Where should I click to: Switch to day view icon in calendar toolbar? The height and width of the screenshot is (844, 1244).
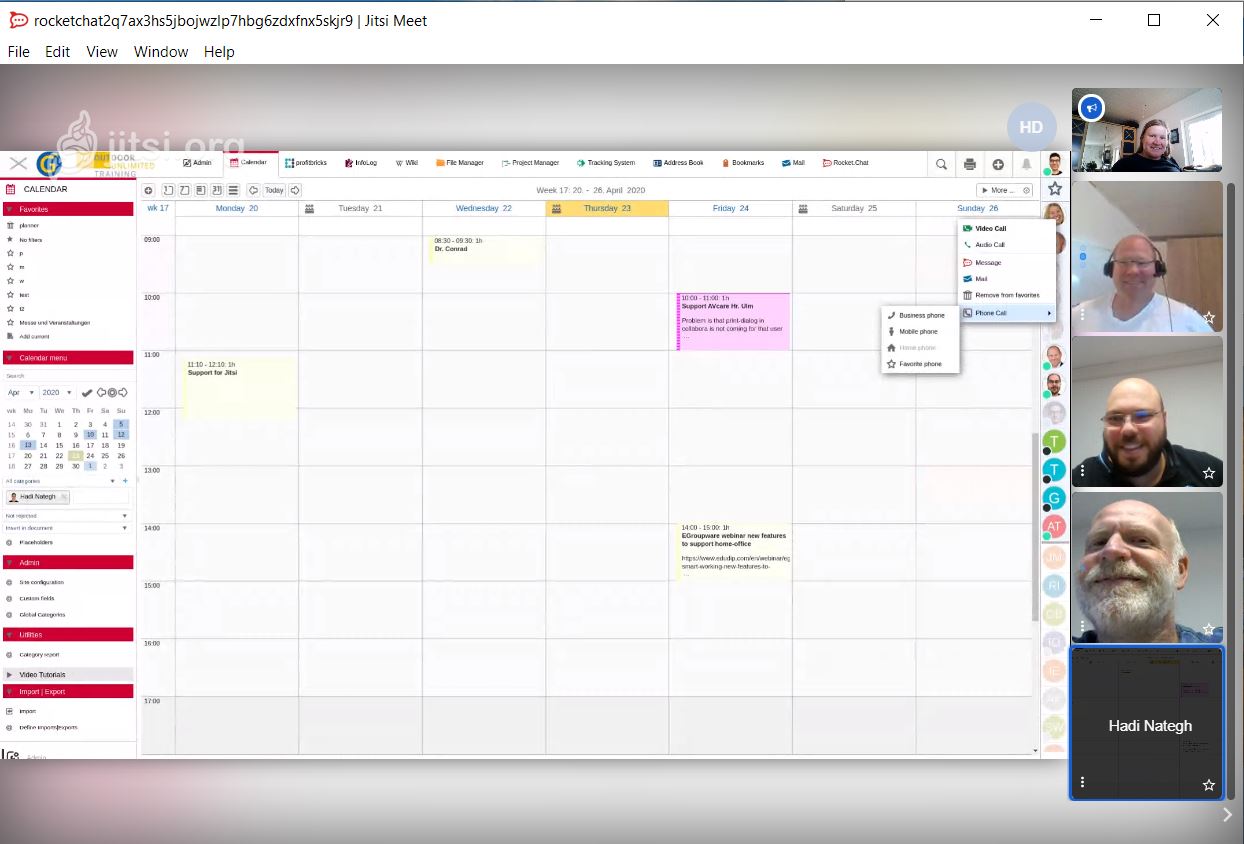coord(168,190)
